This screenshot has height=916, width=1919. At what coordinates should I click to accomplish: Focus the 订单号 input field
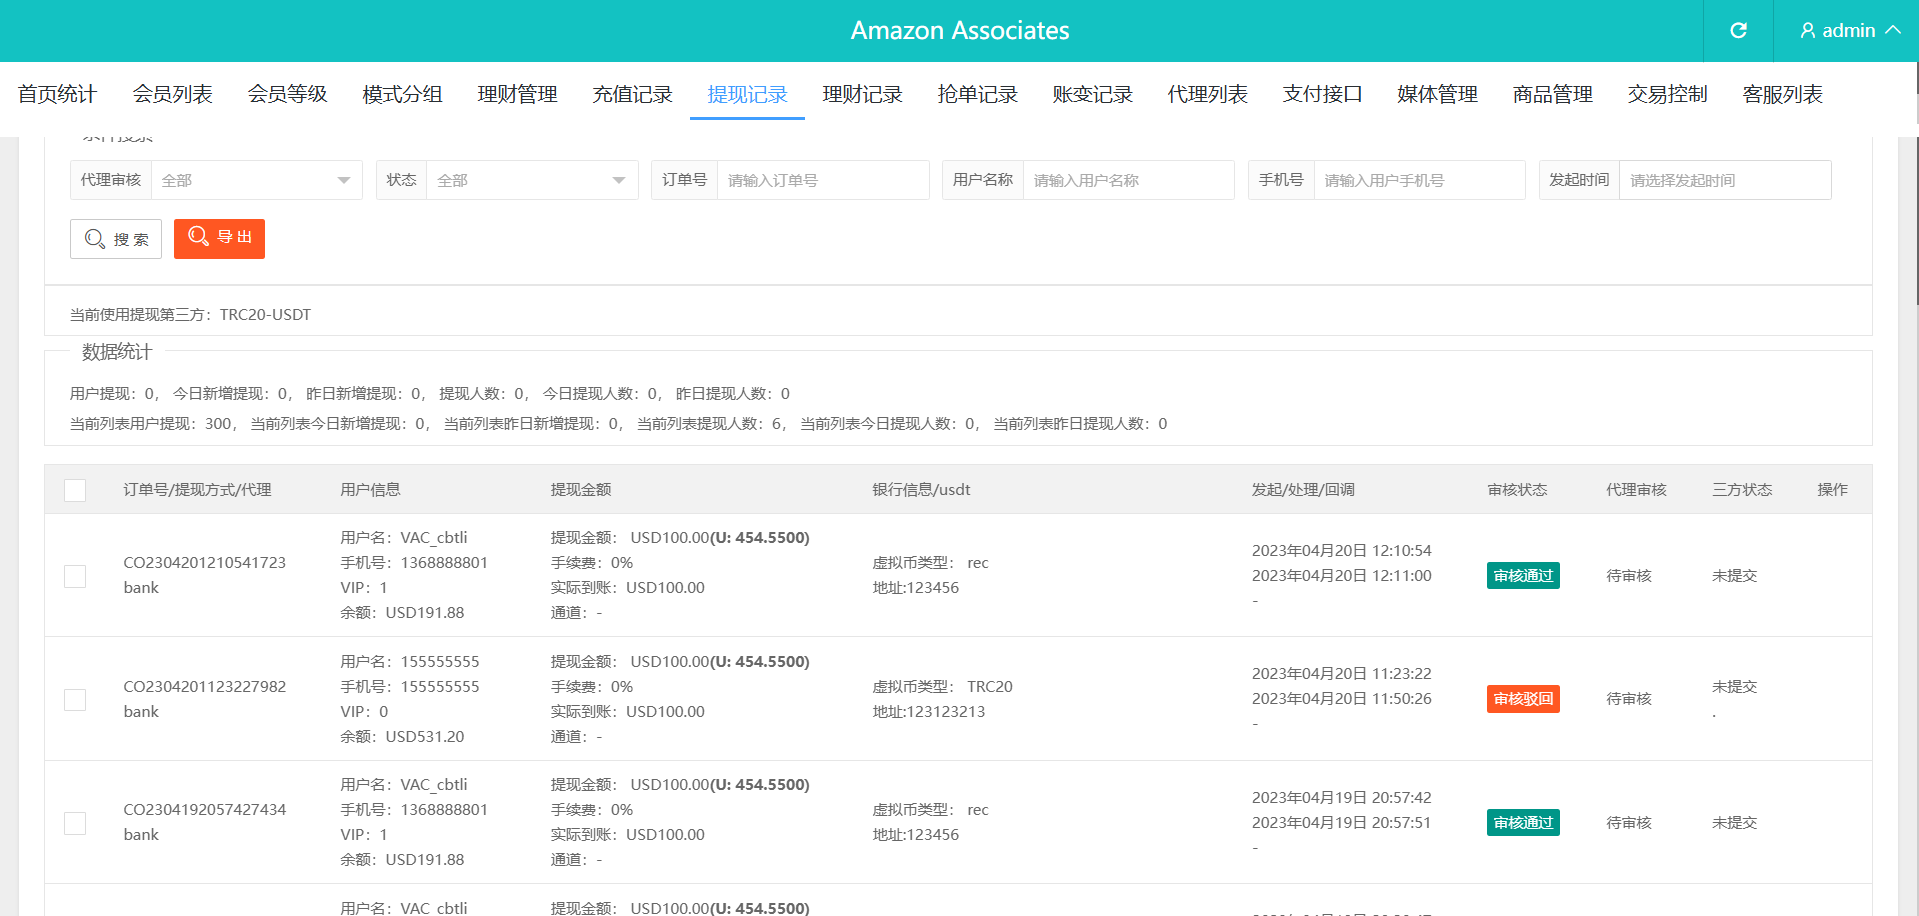click(823, 180)
